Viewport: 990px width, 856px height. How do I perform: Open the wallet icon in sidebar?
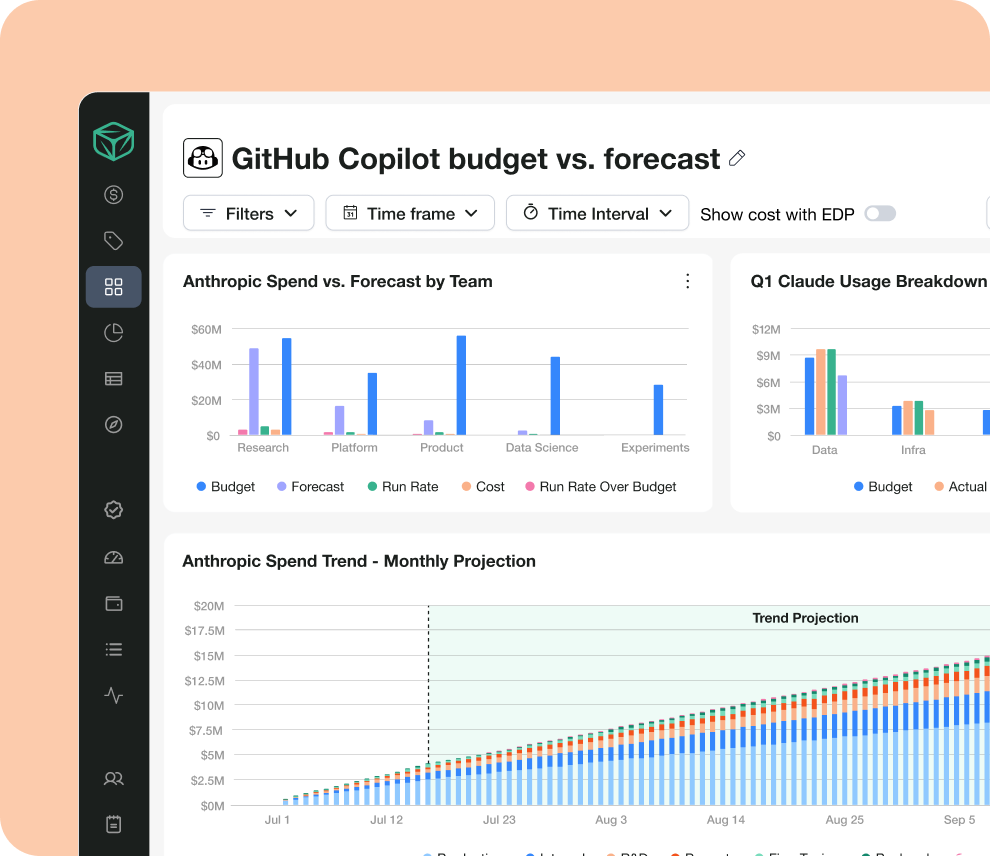[114, 603]
